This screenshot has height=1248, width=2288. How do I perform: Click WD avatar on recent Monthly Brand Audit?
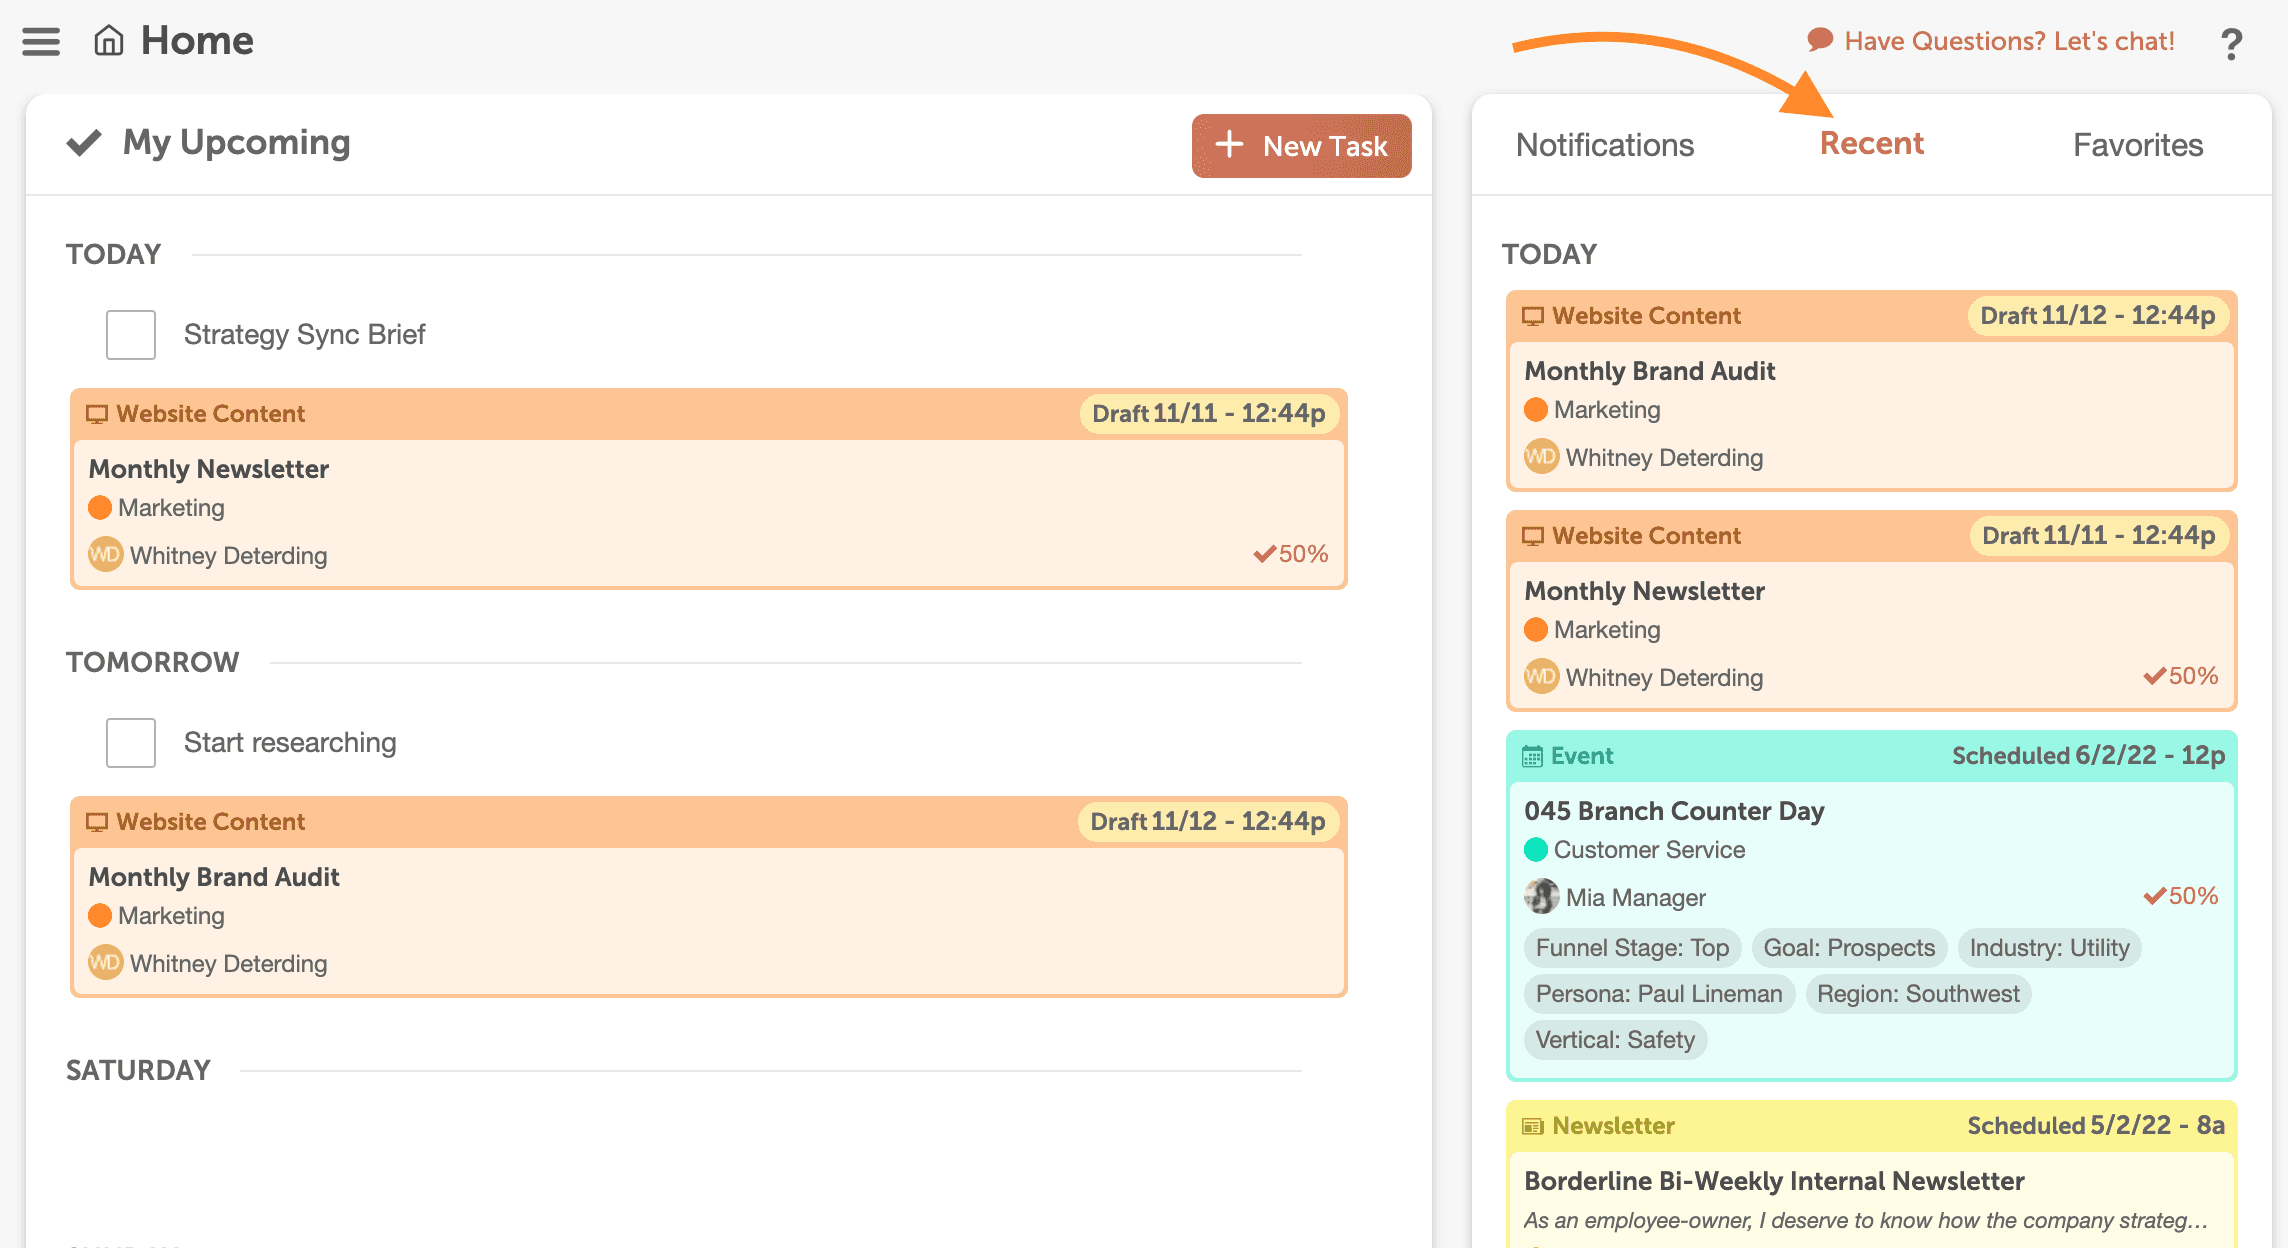pos(1541,457)
